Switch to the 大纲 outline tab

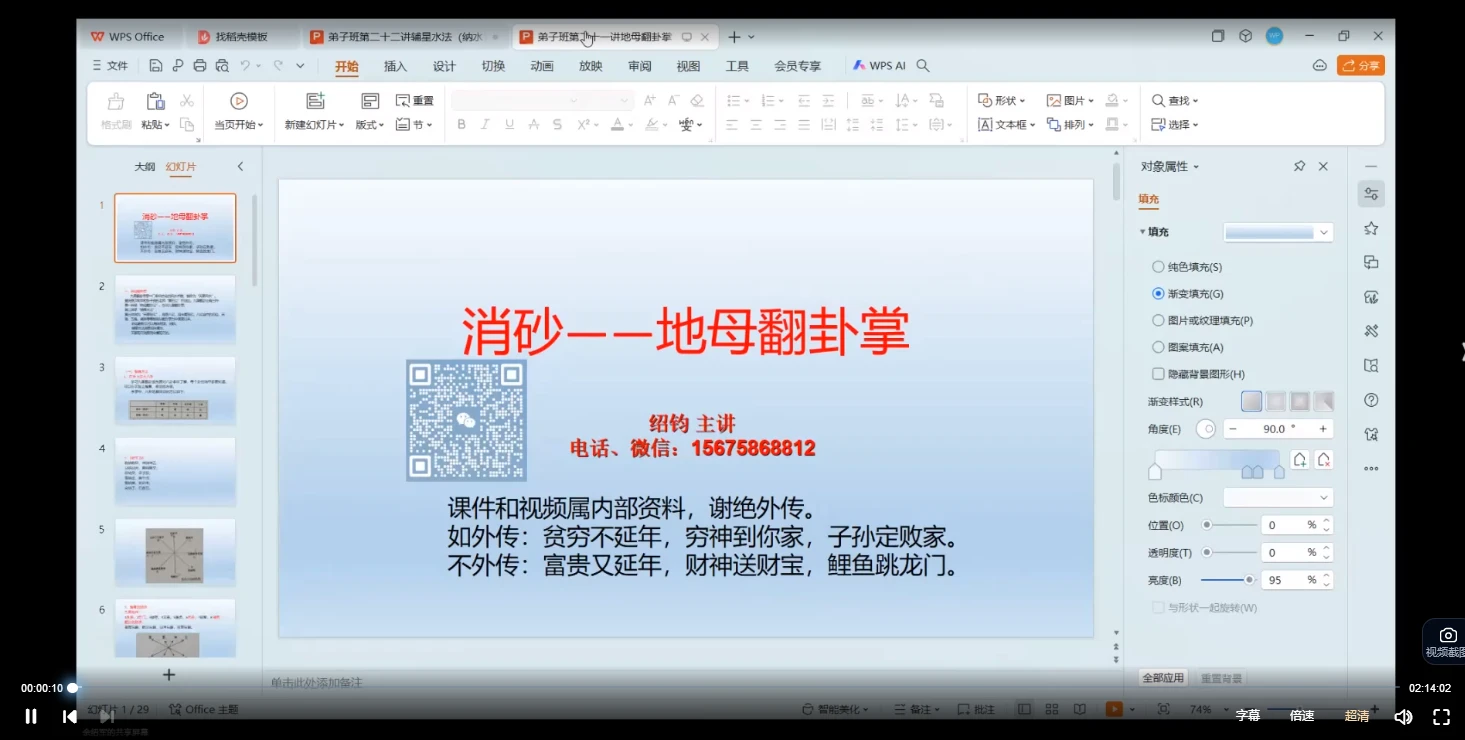click(145, 167)
